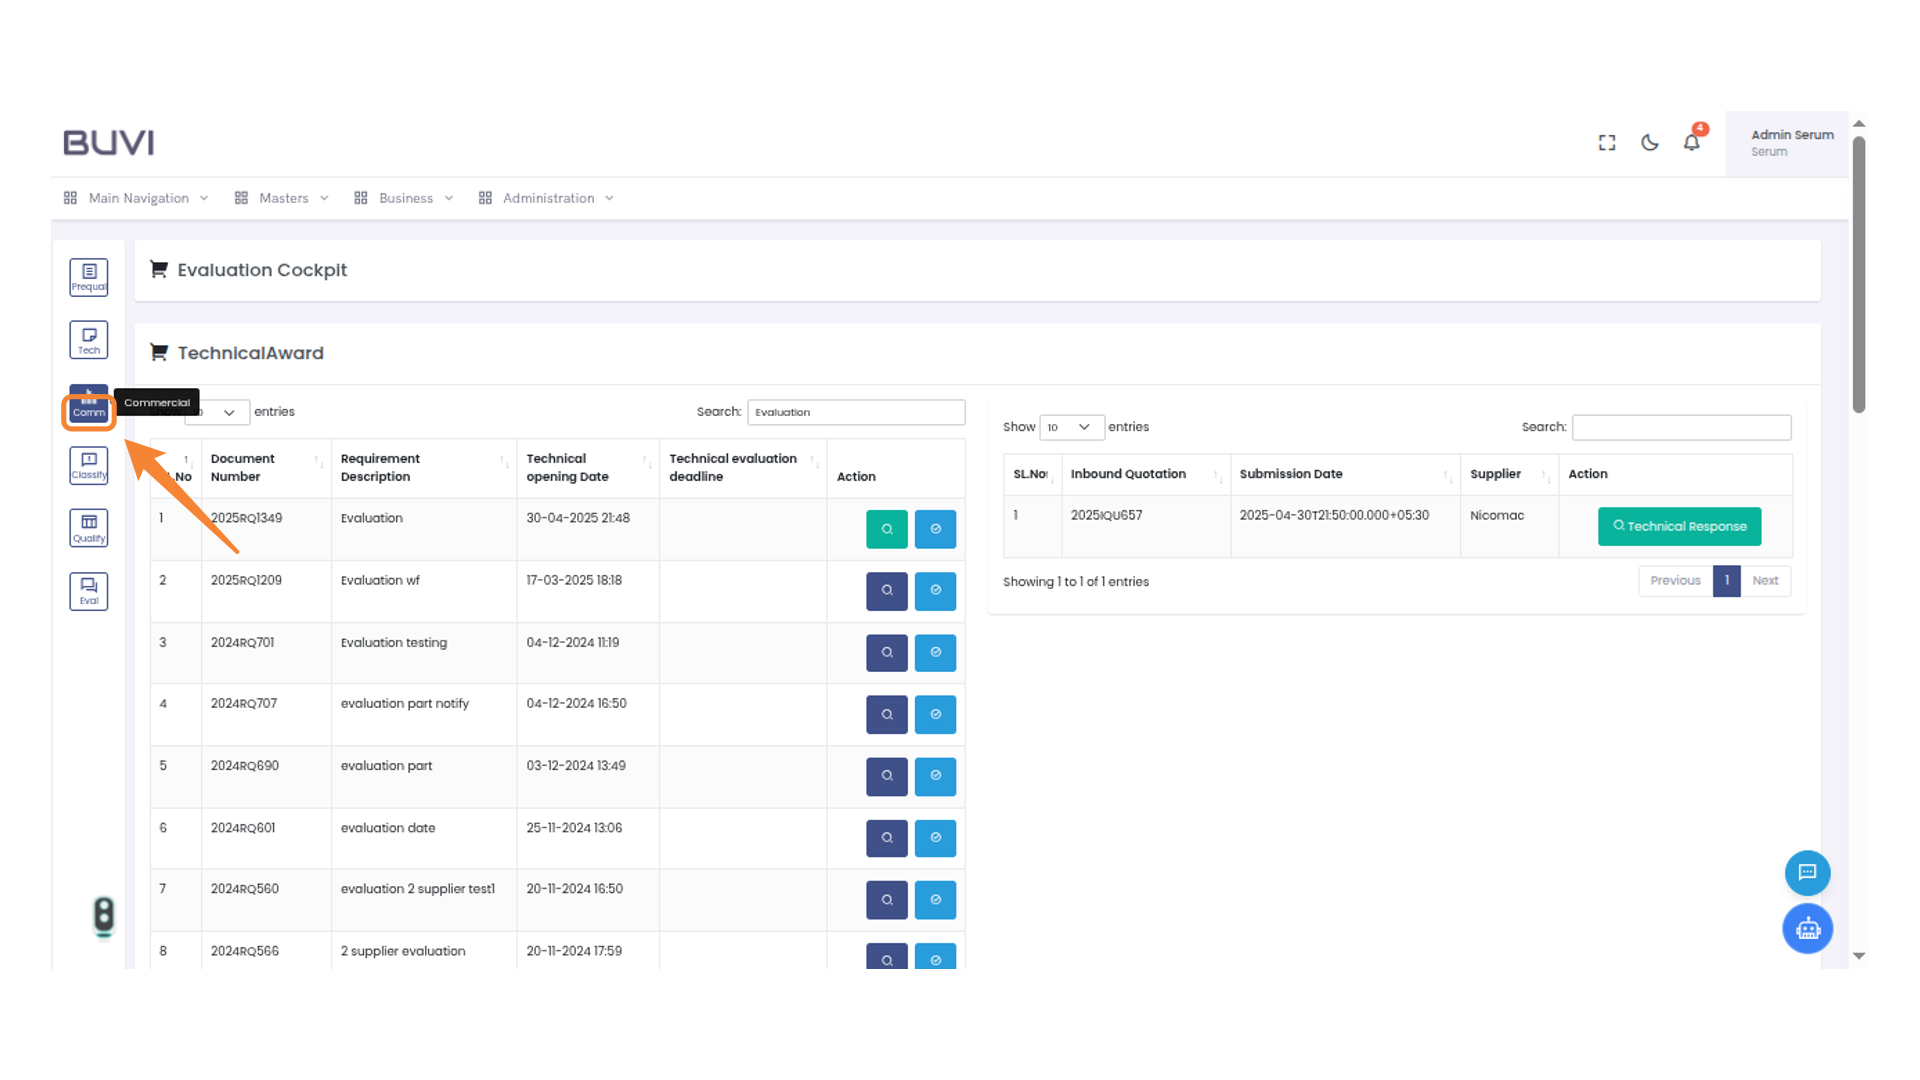Image resolution: width=1920 pixels, height=1080 pixels.
Task: Click the Next pagination button
Action: 1765,581
